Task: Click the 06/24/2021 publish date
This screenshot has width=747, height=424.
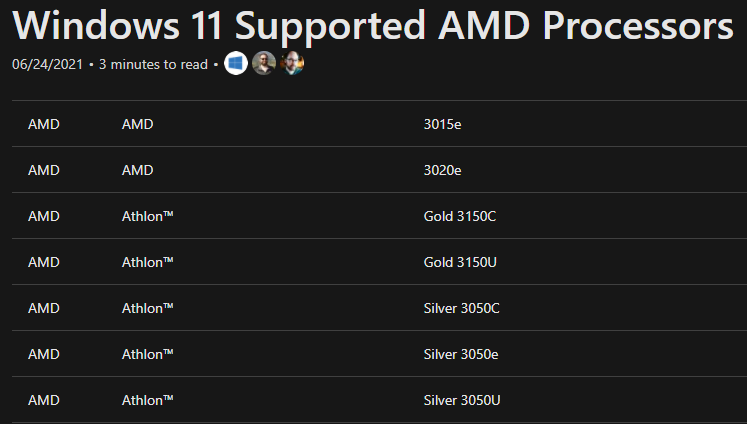Action: click(47, 64)
